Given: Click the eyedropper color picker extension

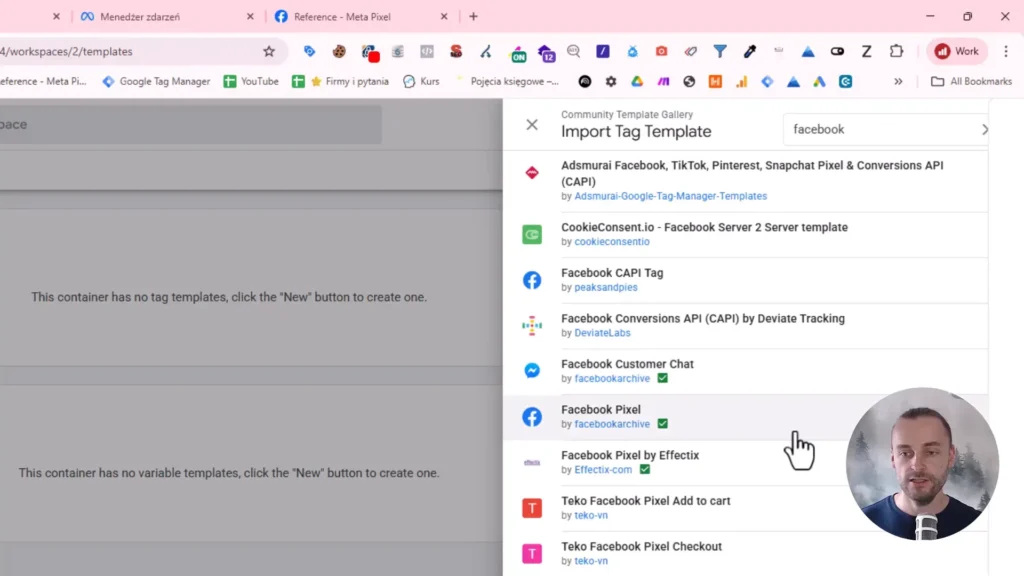Looking at the screenshot, I should pyautogui.click(x=750, y=52).
